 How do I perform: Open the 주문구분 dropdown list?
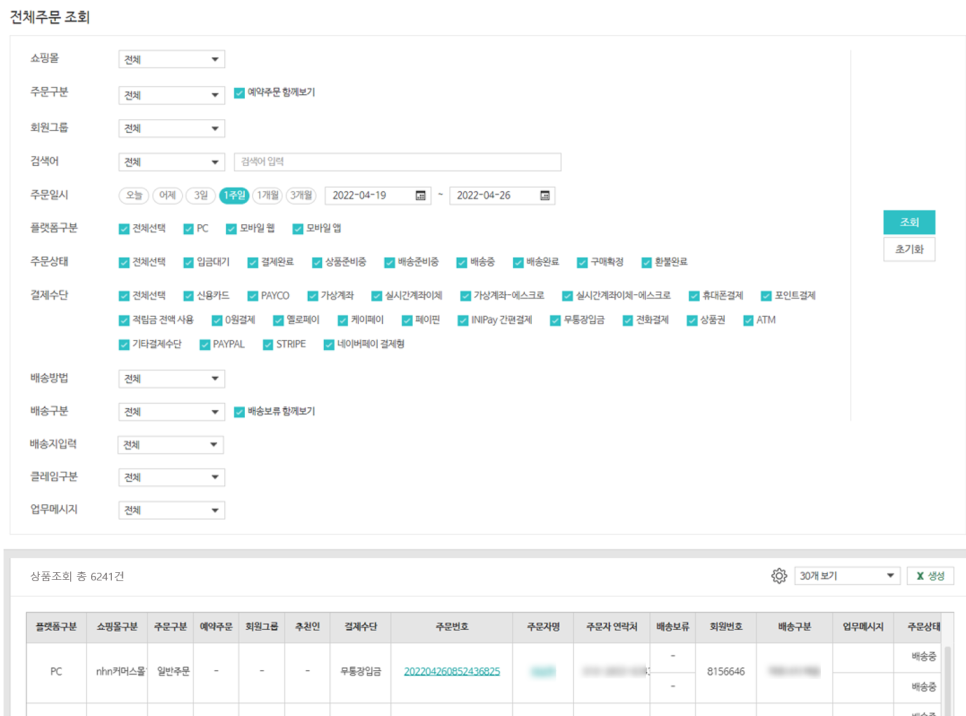[171, 96]
